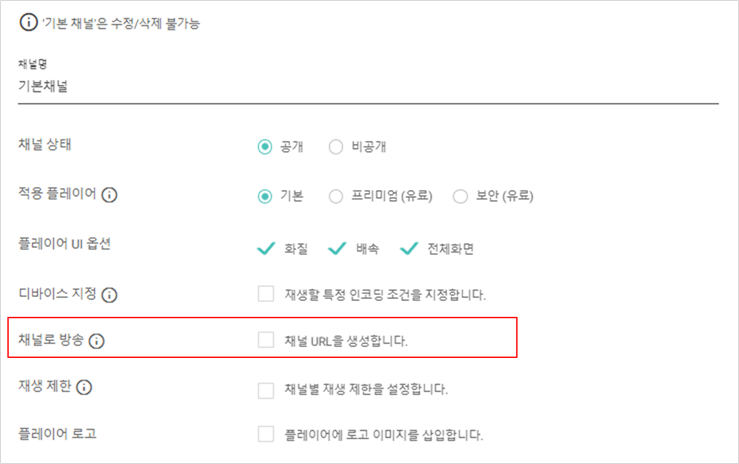Select the 비공개 channel status option
Viewport: 739px width, 464px height.
tap(336, 147)
